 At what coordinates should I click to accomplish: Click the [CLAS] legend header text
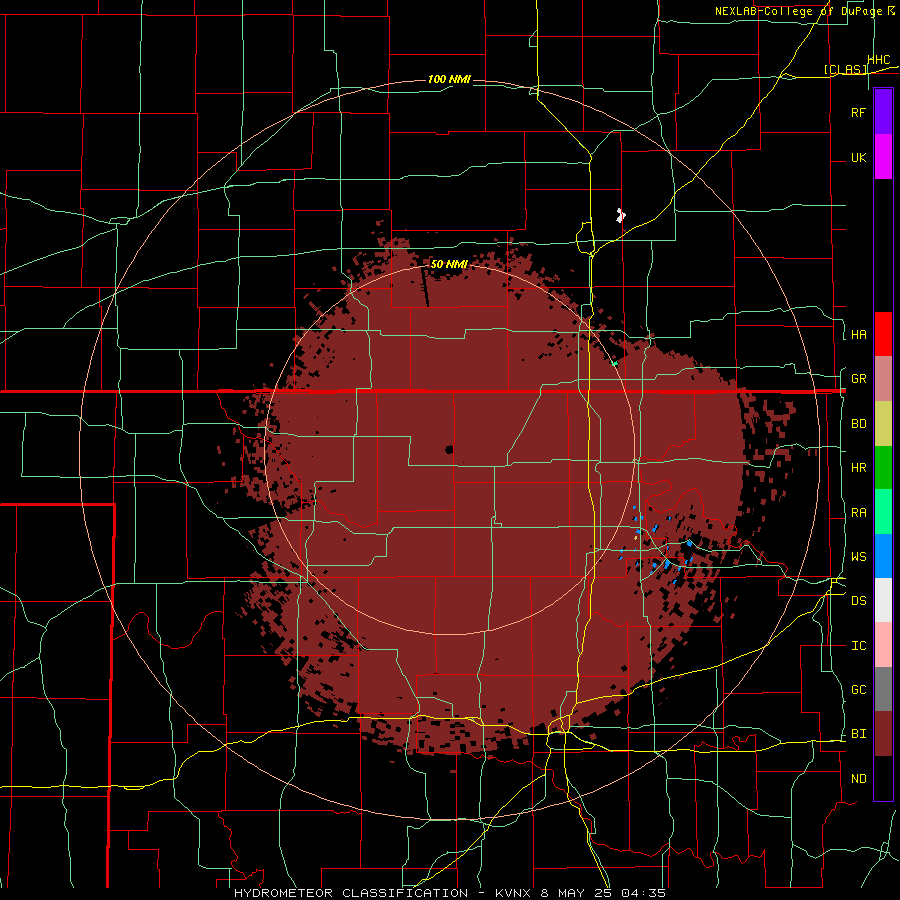tap(845, 69)
